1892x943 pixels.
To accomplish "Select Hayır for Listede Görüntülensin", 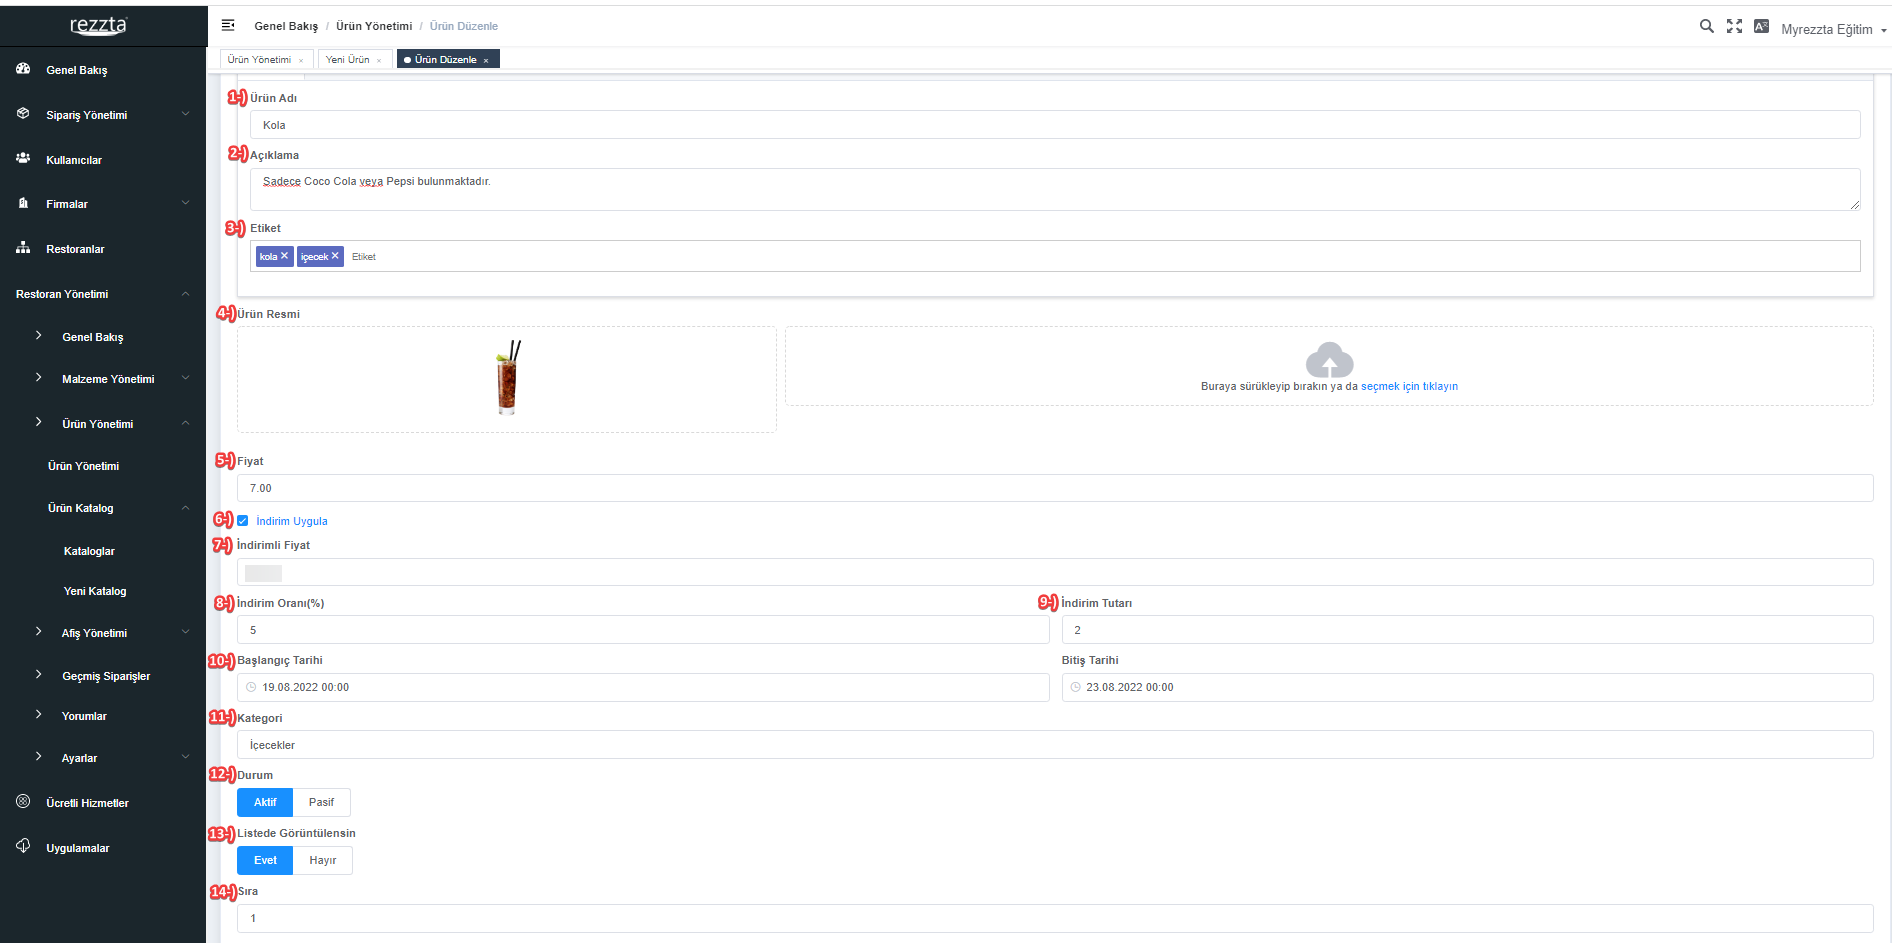I will pyautogui.click(x=323, y=860).
